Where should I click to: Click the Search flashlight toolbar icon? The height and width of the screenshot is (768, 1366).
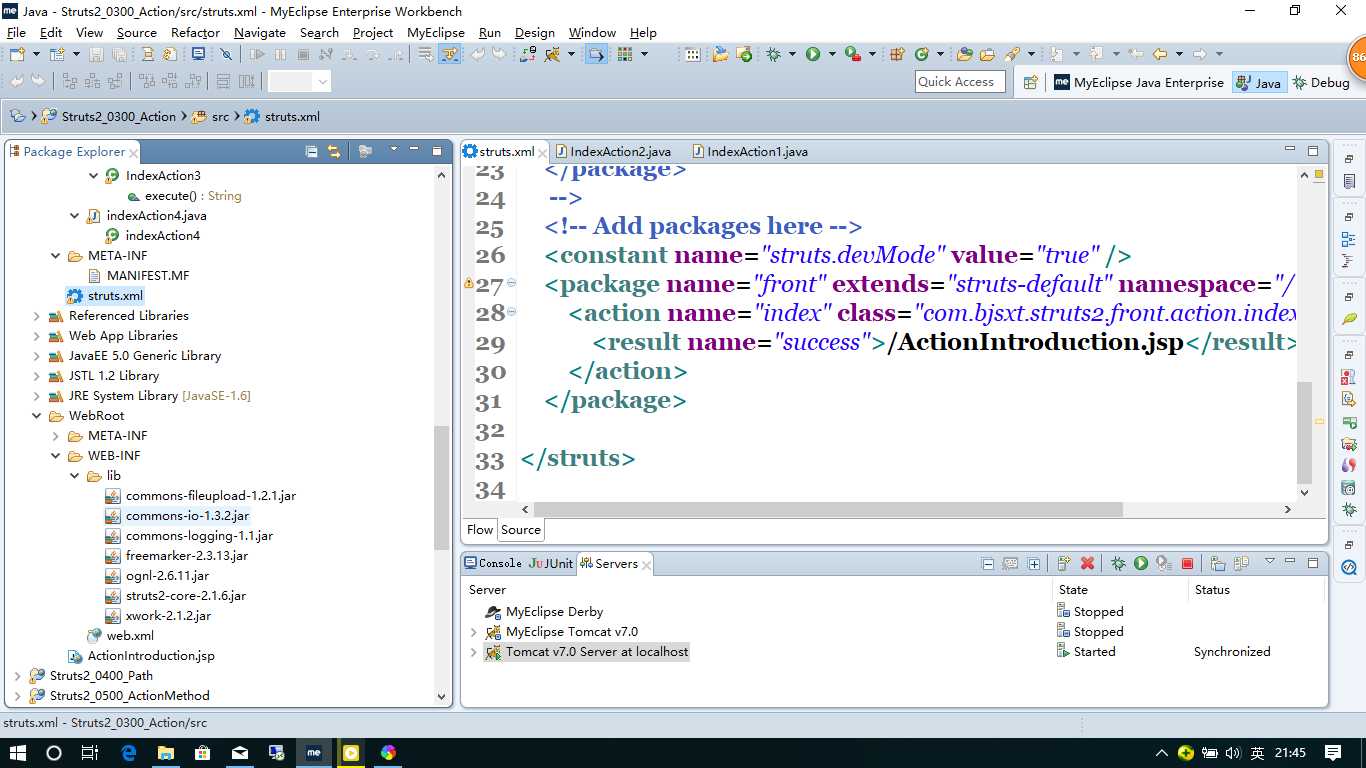click(x=1013, y=54)
